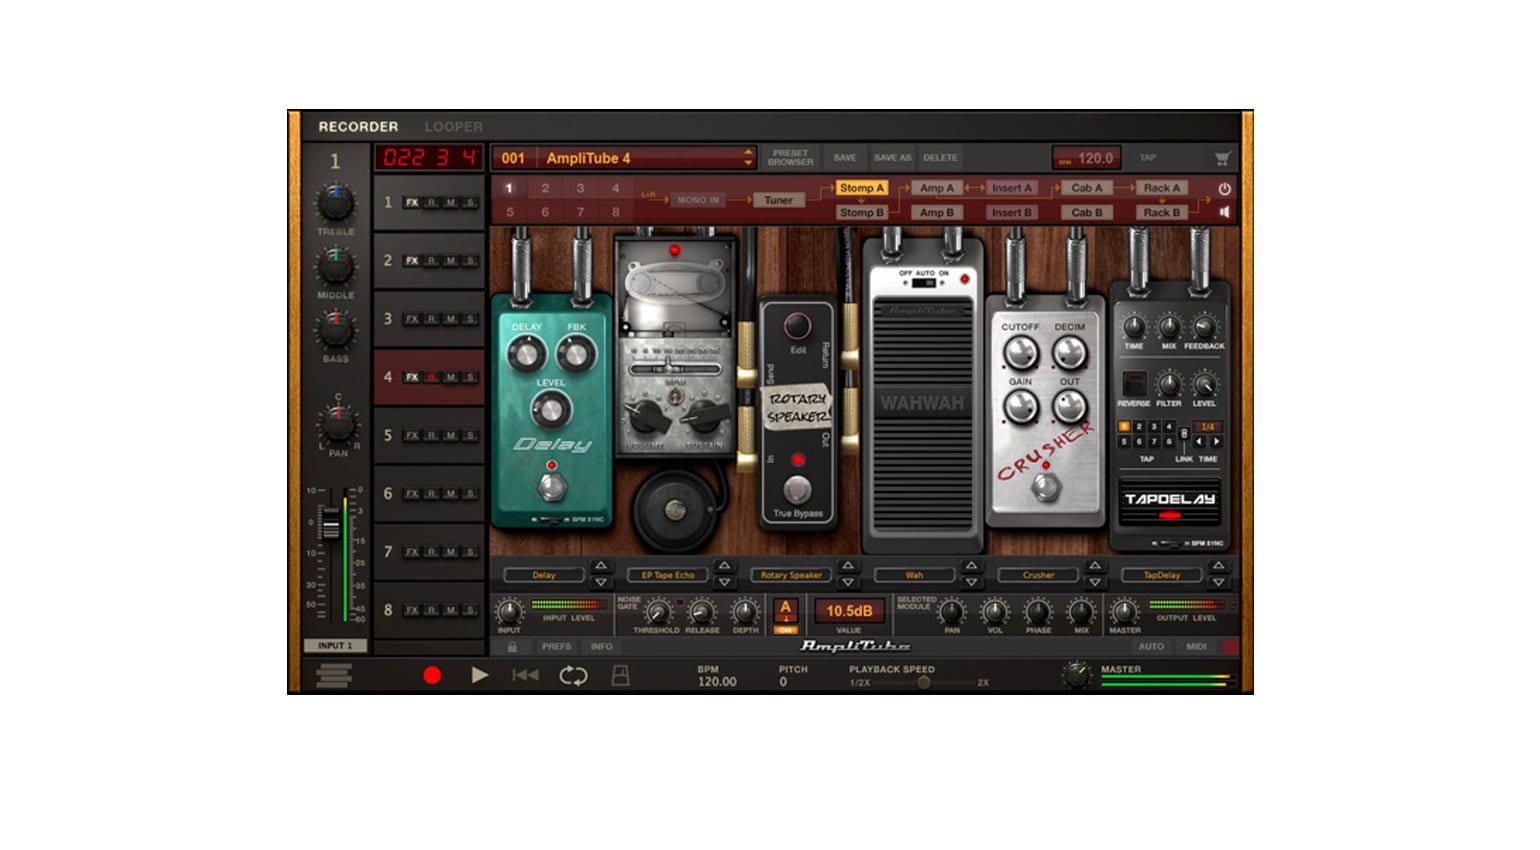Viewport: 1540px width, 850px height.
Task: Click the lock icon beside PREFS
Action: click(x=512, y=647)
